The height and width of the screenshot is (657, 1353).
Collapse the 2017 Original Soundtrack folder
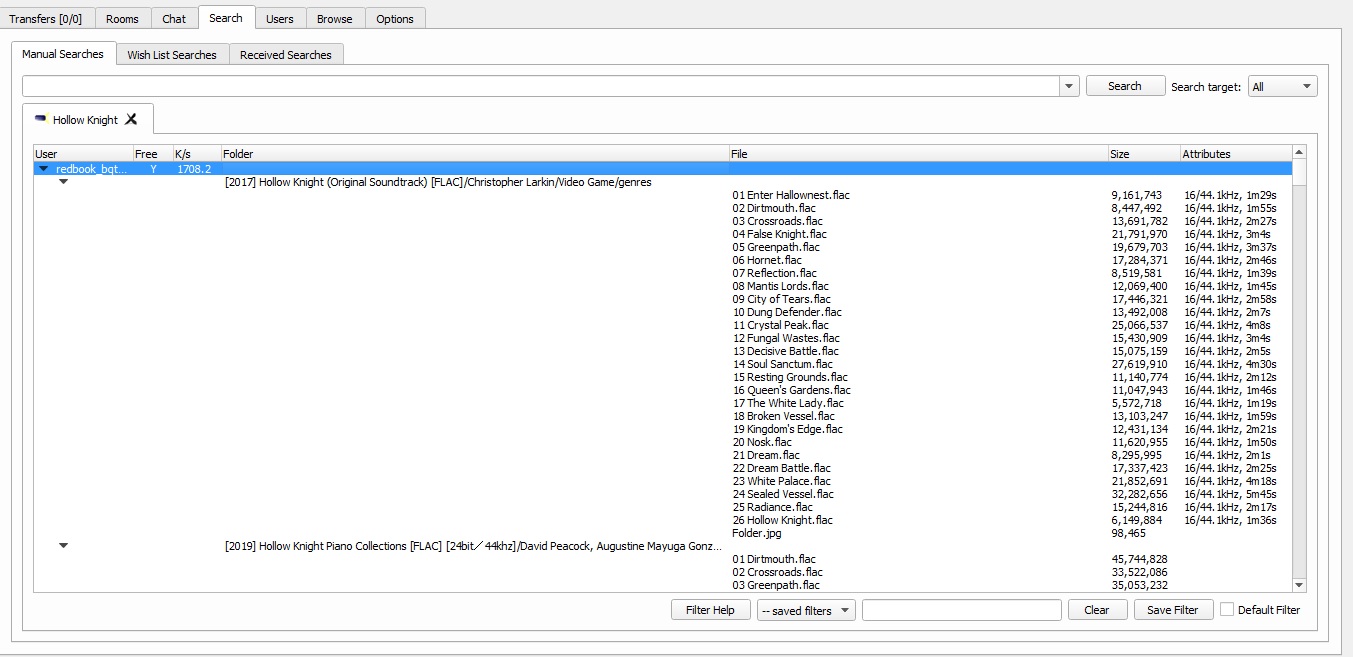click(x=64, y=182)
